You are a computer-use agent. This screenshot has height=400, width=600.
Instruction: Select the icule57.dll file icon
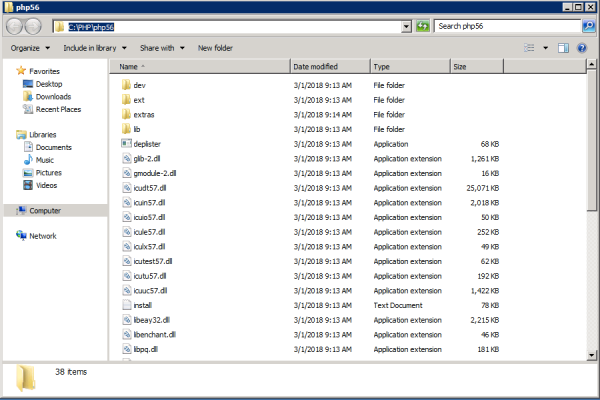click(127, 232)
